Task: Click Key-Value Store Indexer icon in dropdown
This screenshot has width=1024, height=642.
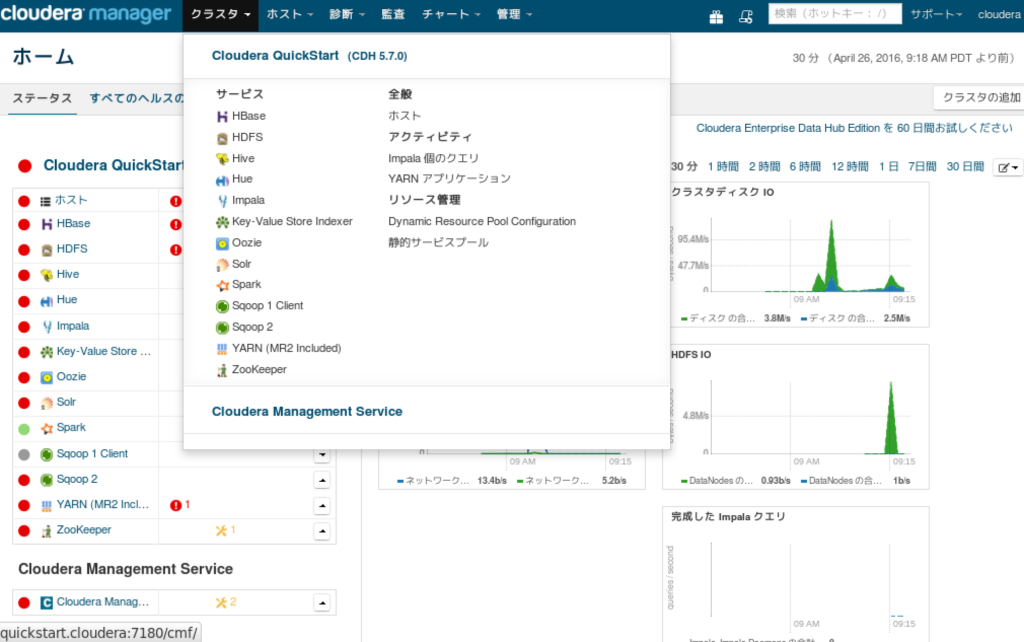Action: tap(222, 222)
